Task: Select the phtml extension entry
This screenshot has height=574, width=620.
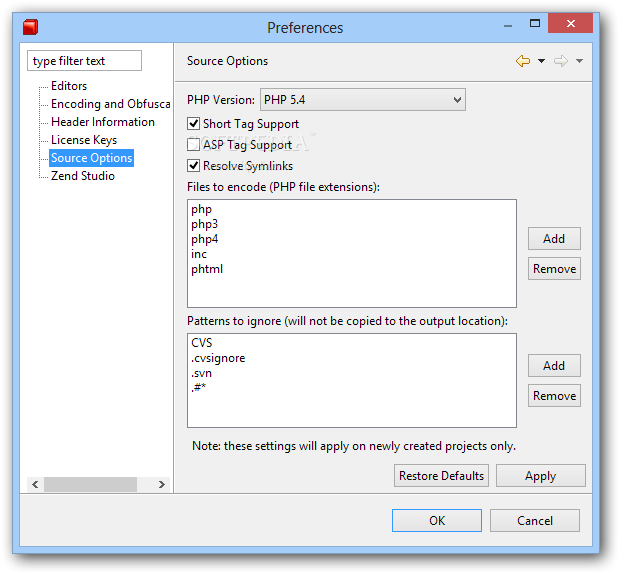Action: [207, 269]
